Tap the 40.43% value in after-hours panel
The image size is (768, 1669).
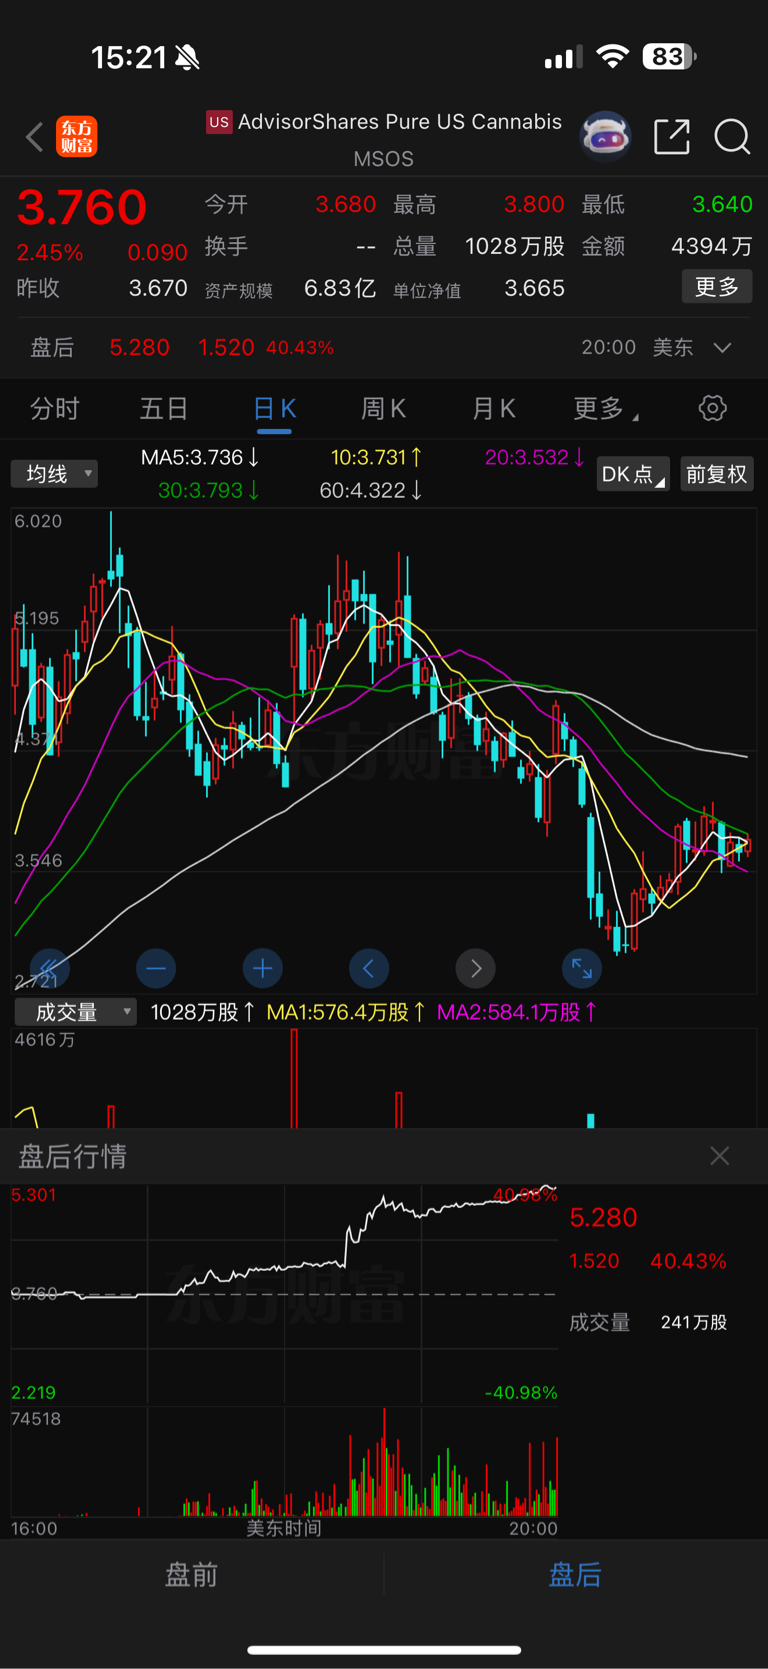[688, 1261]
